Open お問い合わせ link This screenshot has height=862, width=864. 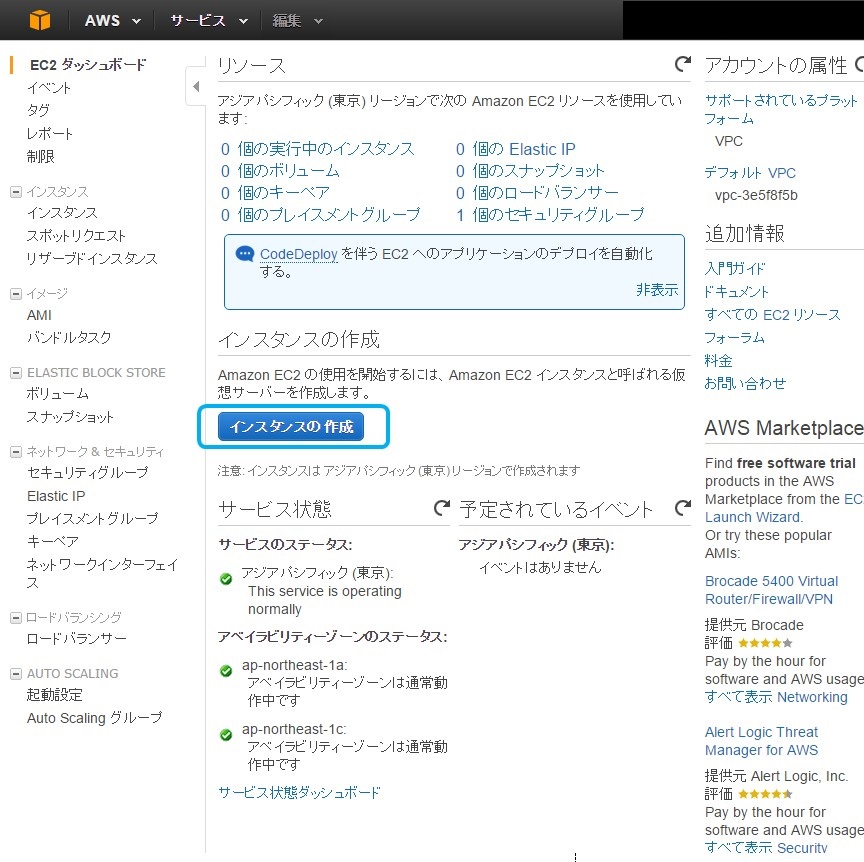[x=745, y=383]
